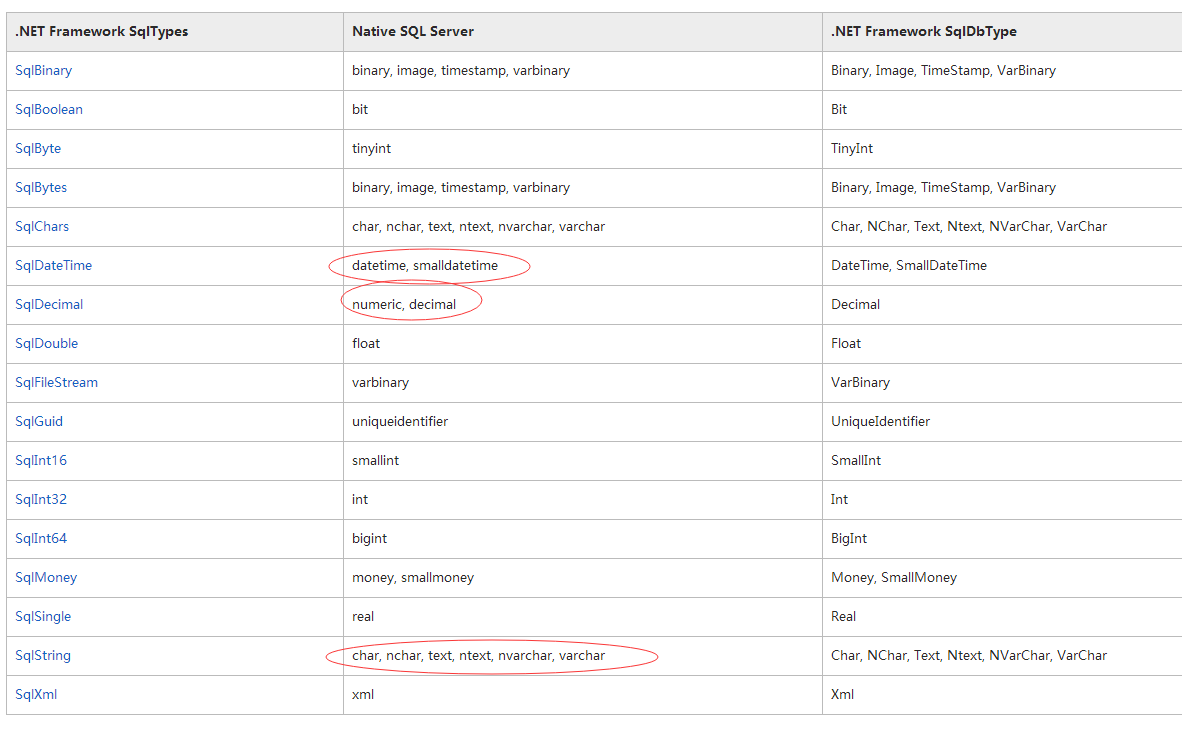This screenshot has height=730, width=1182.
Task: Click the '.NET Framework SqlTypes' column header
Action: (x=102, y=32)
